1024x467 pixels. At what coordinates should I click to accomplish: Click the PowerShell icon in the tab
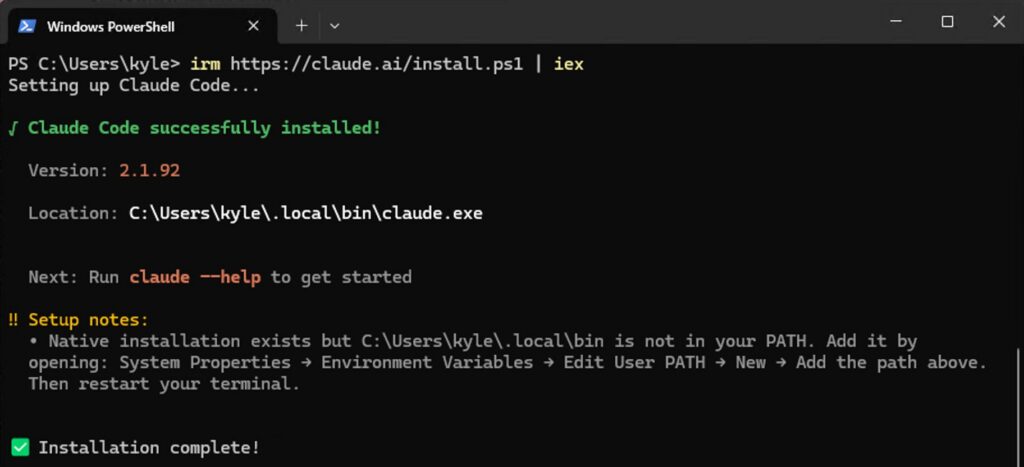27,24
